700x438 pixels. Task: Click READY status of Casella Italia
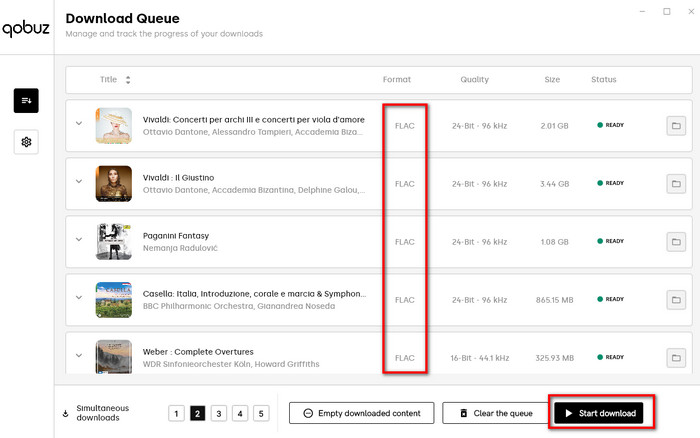coord(611,299)
